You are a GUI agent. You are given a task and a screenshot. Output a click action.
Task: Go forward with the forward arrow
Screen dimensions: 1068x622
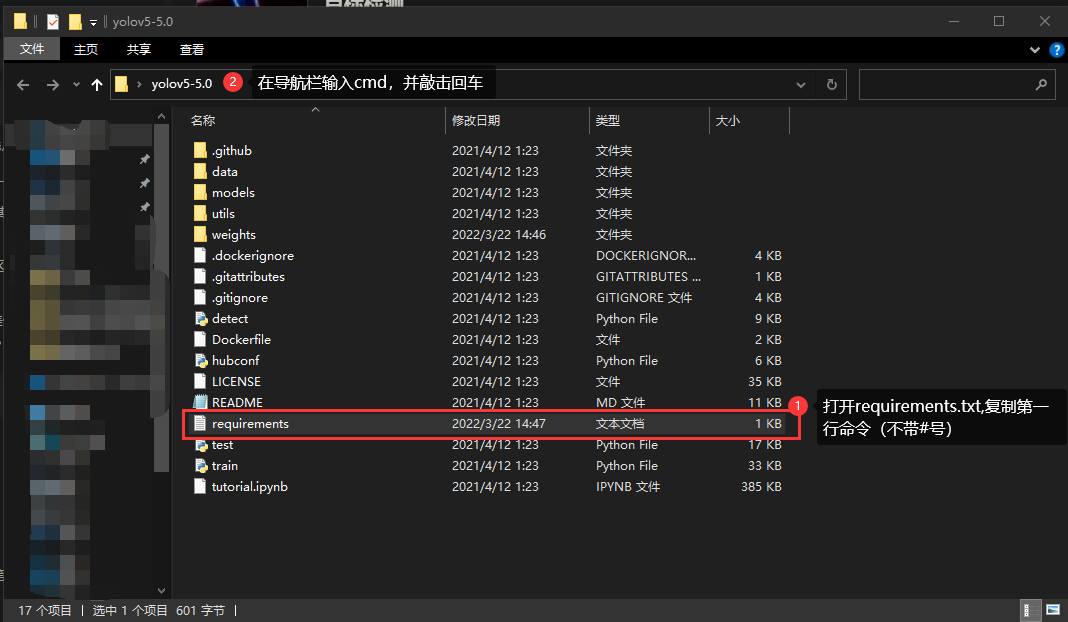tap(52, 84)
